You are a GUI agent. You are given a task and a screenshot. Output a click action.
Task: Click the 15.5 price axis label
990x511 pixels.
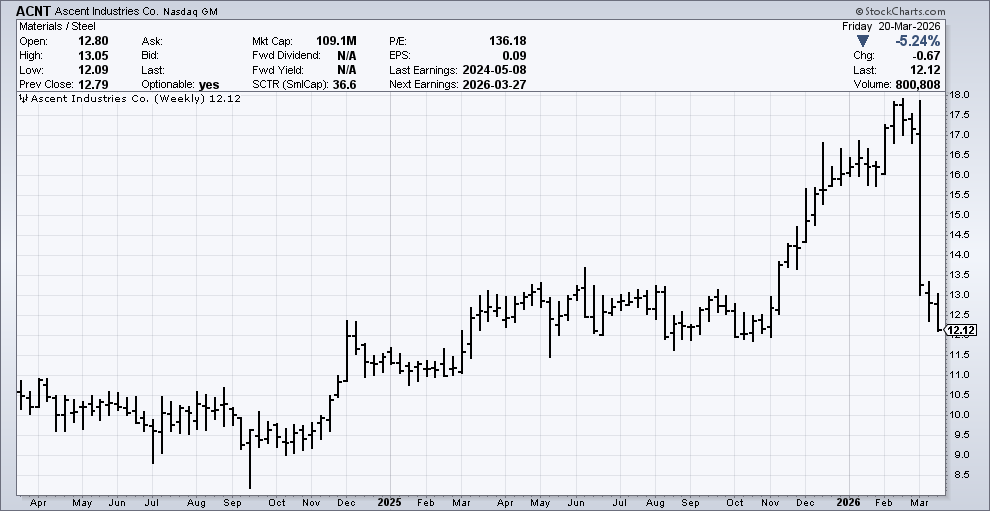[960, 195]
